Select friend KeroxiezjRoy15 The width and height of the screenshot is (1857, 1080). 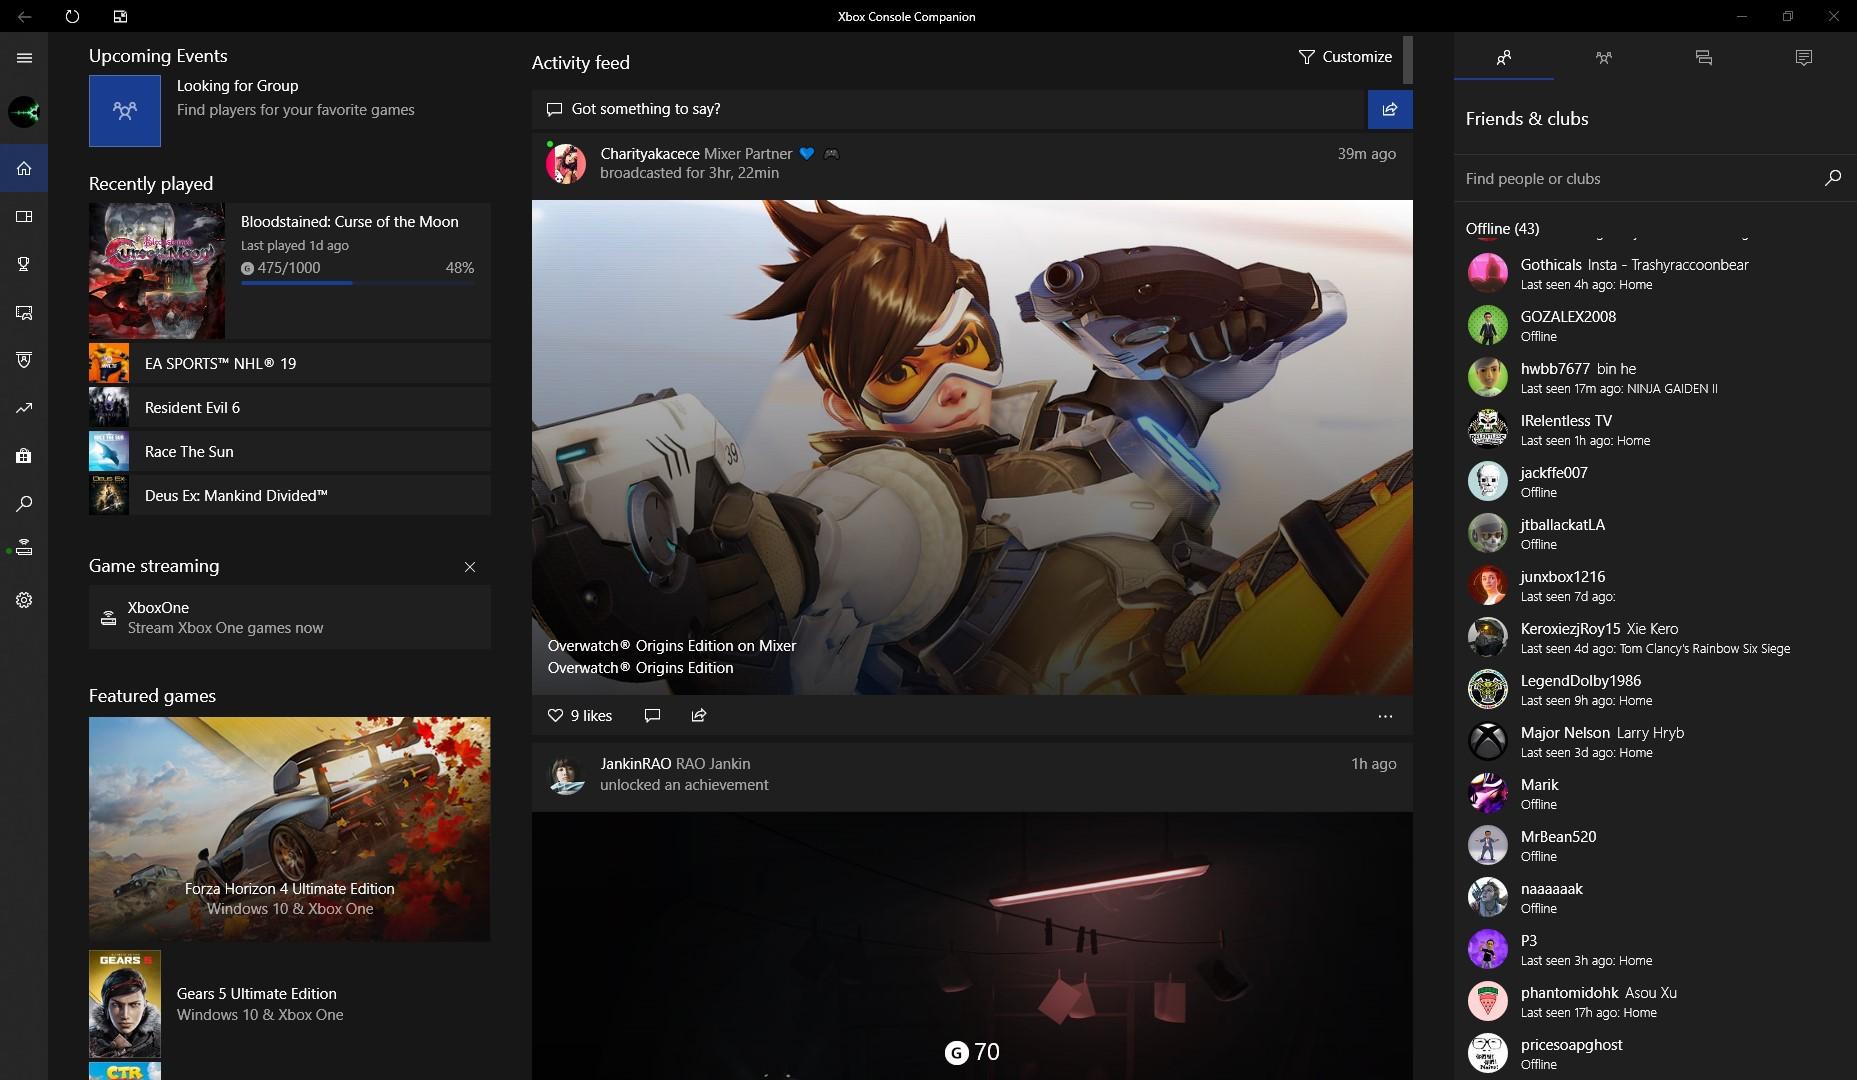[1655, 637]
